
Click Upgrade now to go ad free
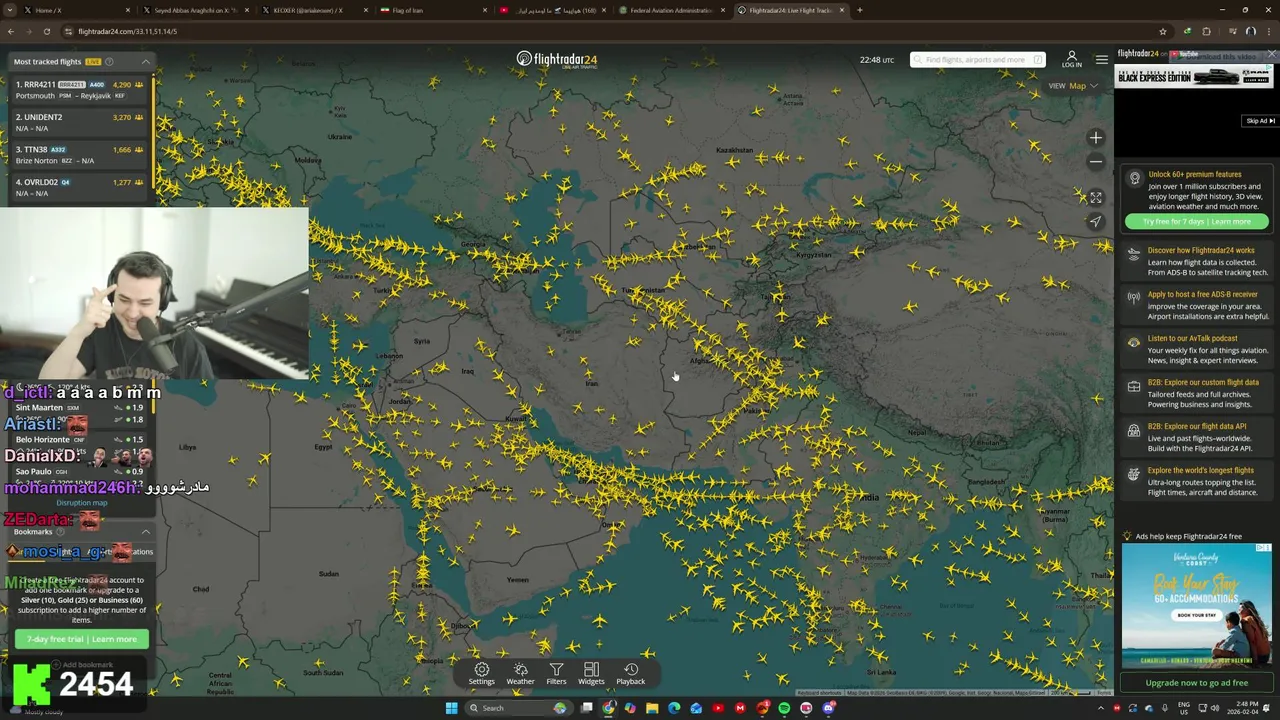tap(1197, 683)
